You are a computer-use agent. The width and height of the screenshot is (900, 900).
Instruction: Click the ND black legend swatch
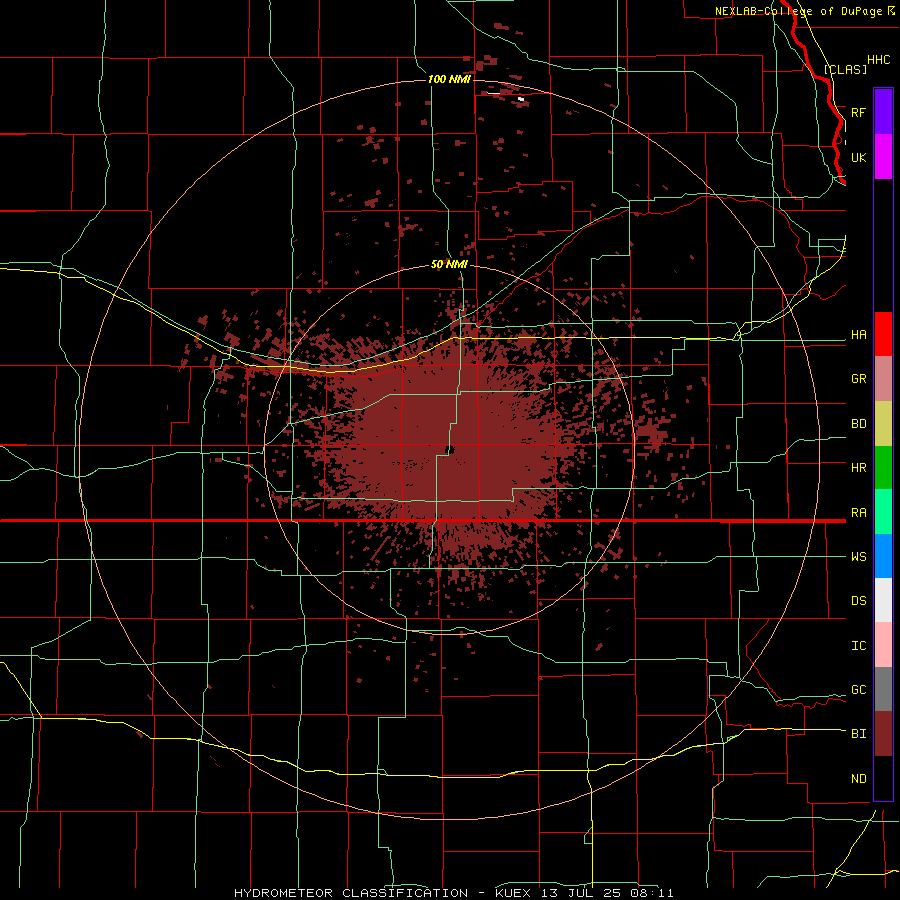pos(883,778)
